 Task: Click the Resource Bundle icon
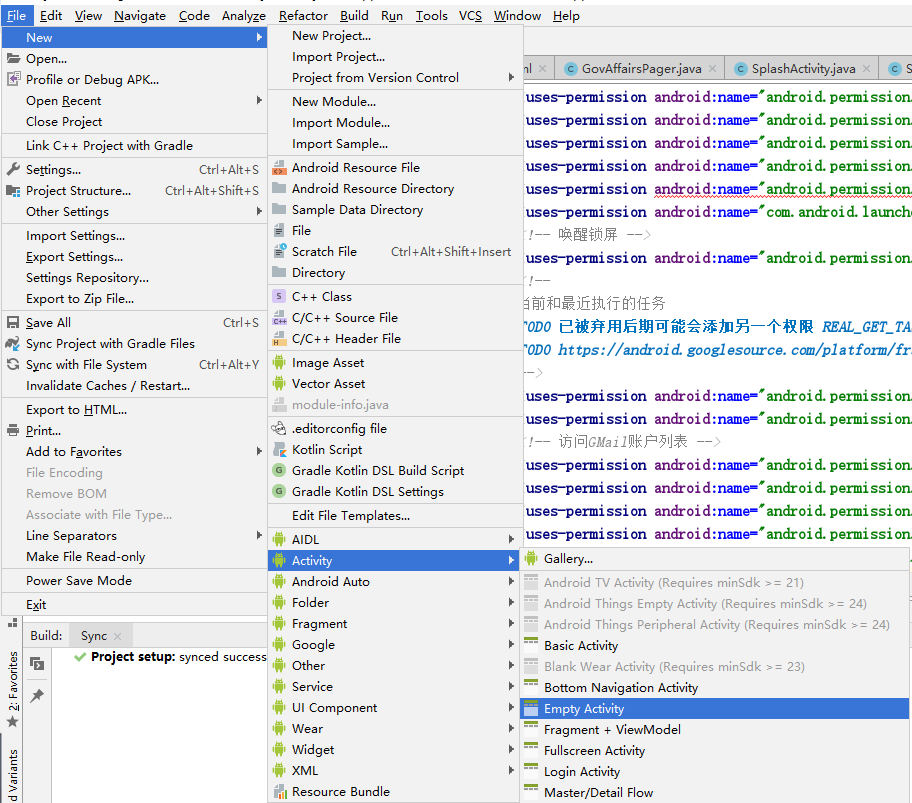(279, 791)
